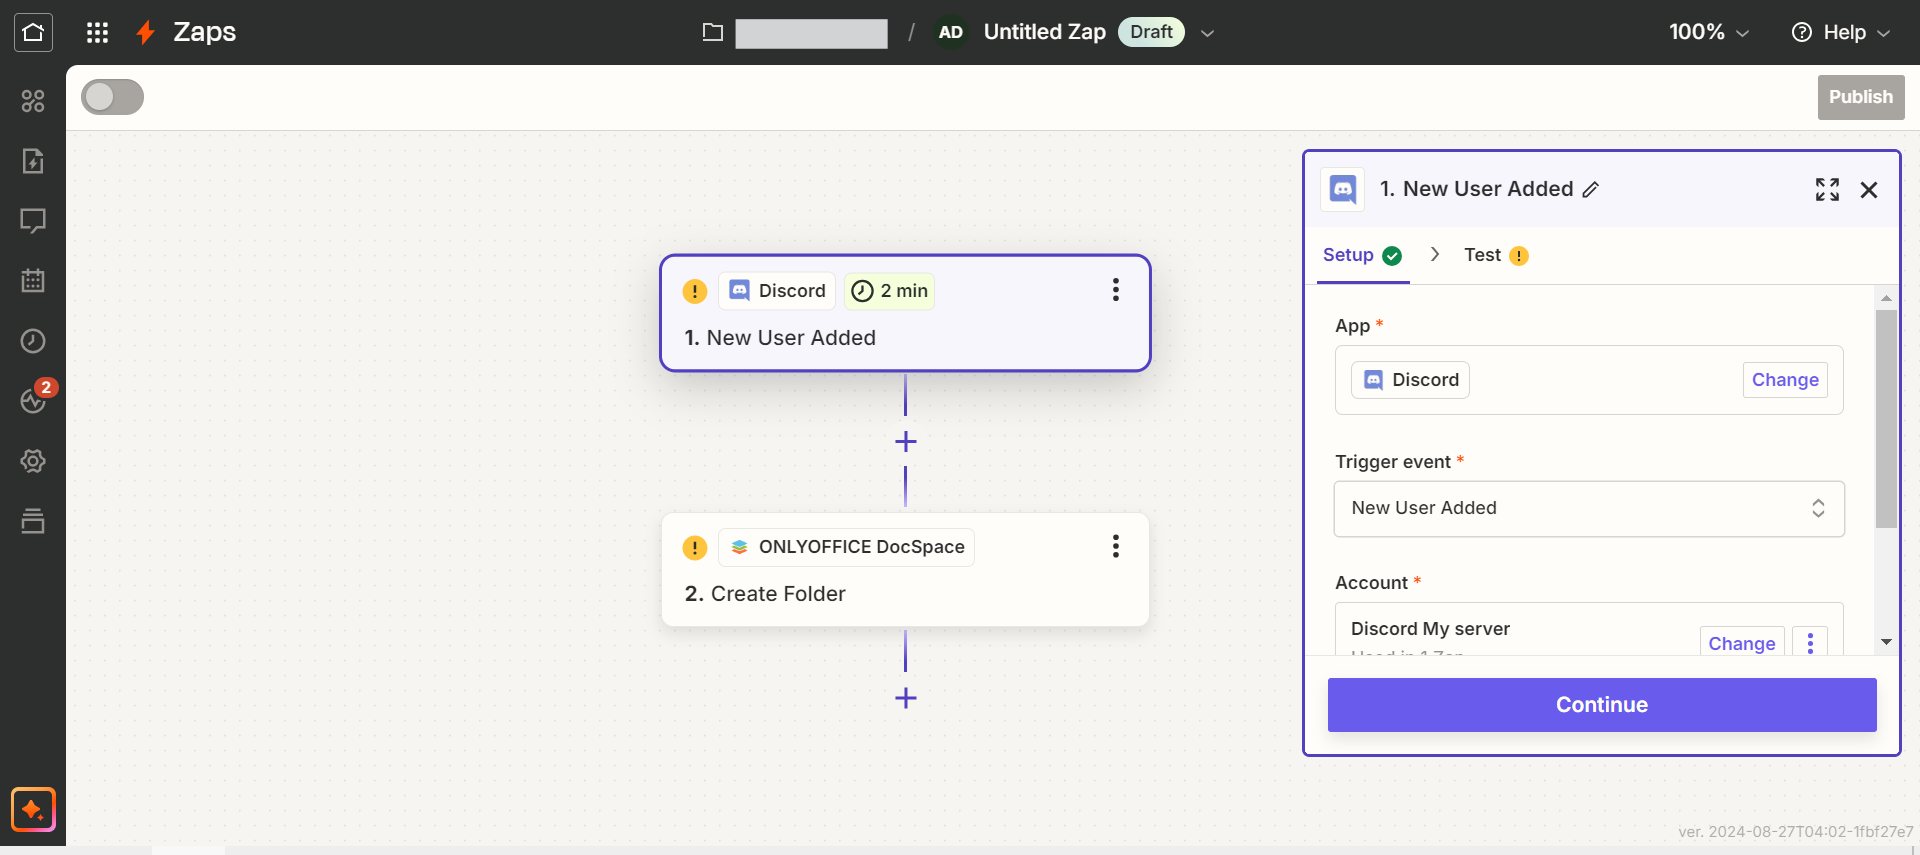Click the yellow Test warning indicator
Screen dimensions: 1920x855
[x=1519, y=256]
